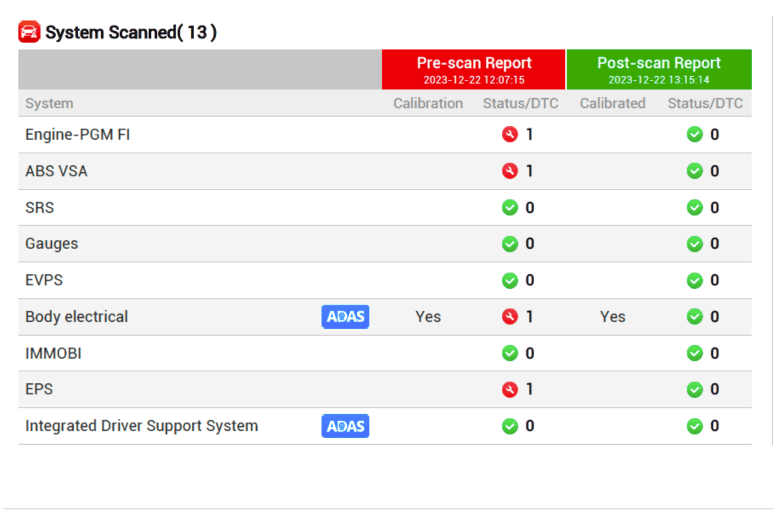Select the Post-scan Report header tab
Screen dimensions: 783x517
point(659,69)
